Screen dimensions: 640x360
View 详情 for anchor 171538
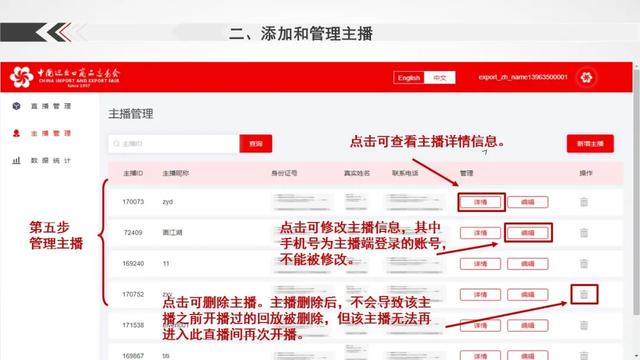[480, 325]
